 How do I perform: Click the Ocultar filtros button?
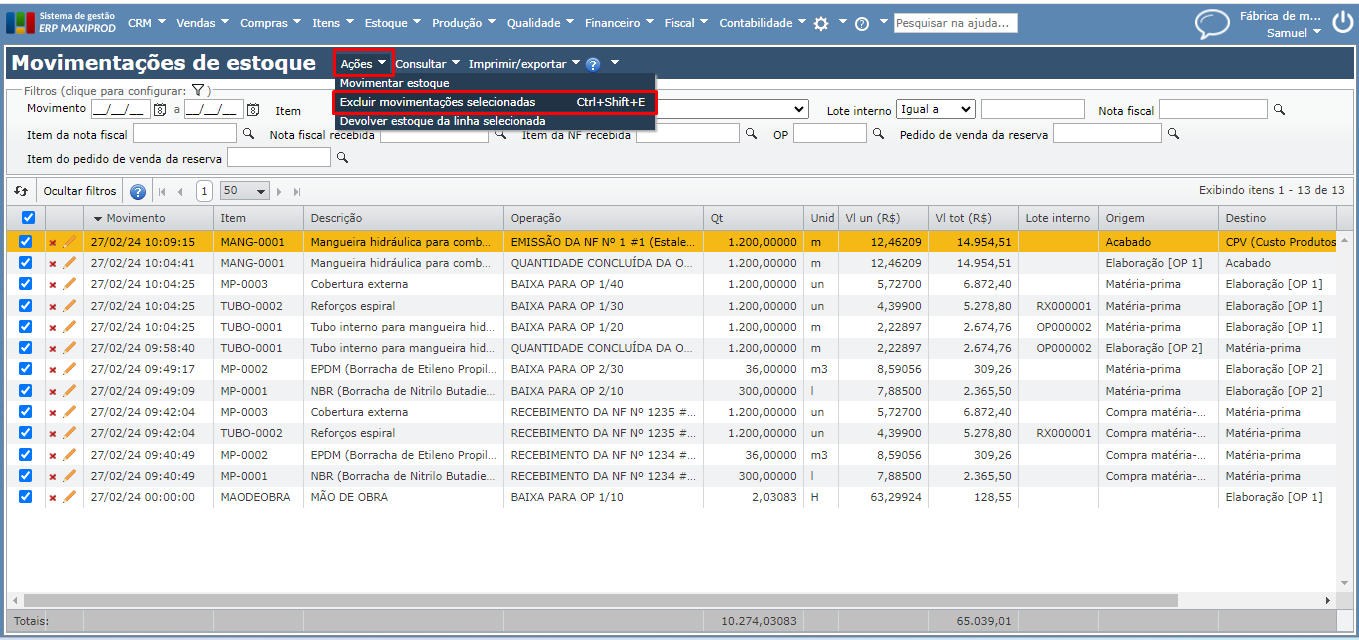[x=79, y=191]
